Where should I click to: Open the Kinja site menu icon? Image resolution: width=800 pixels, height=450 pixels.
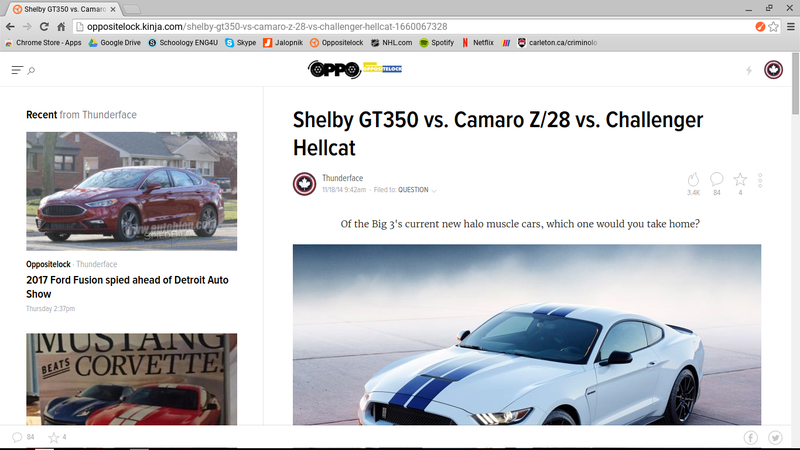pos(17,70)
